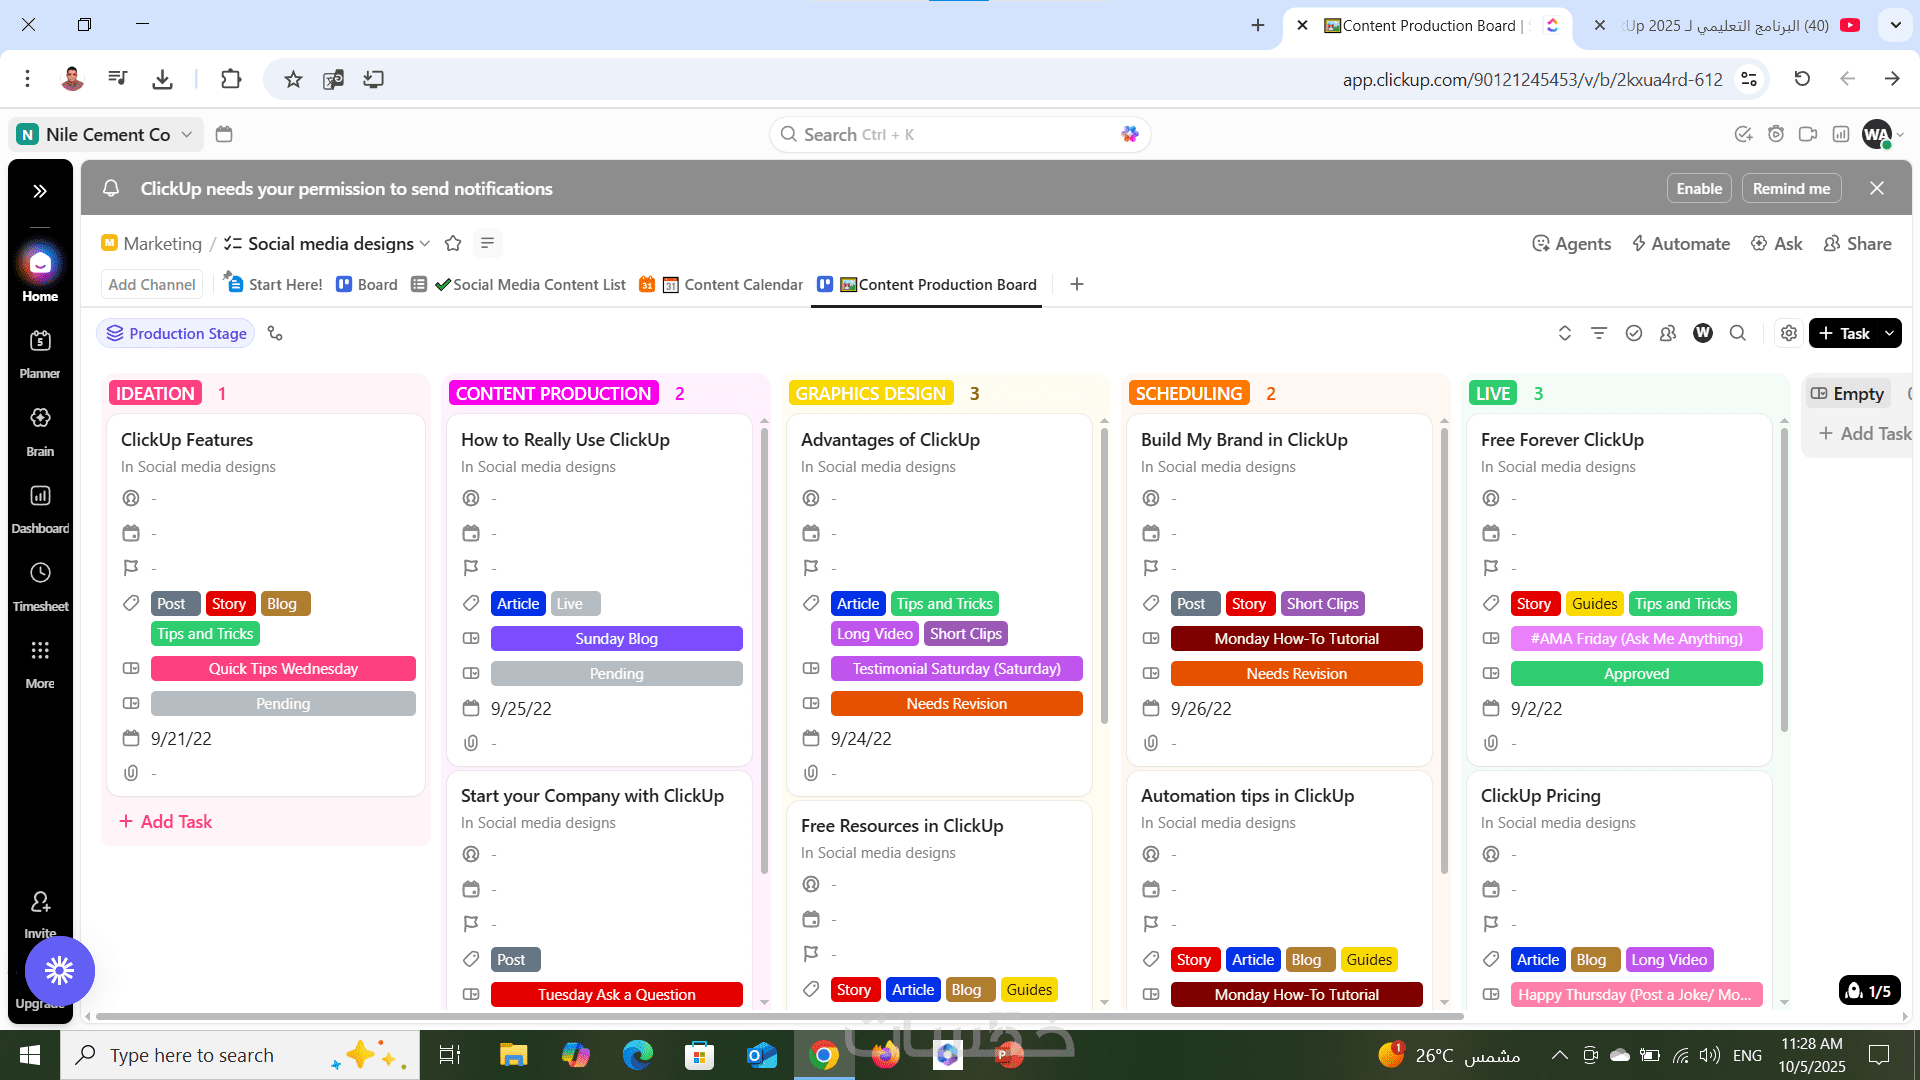The height and width of the screenshot is (1080, 1920).
Task: Open the Brain sidebar icon
Action: pyautogui.click(x=40, y=430)
